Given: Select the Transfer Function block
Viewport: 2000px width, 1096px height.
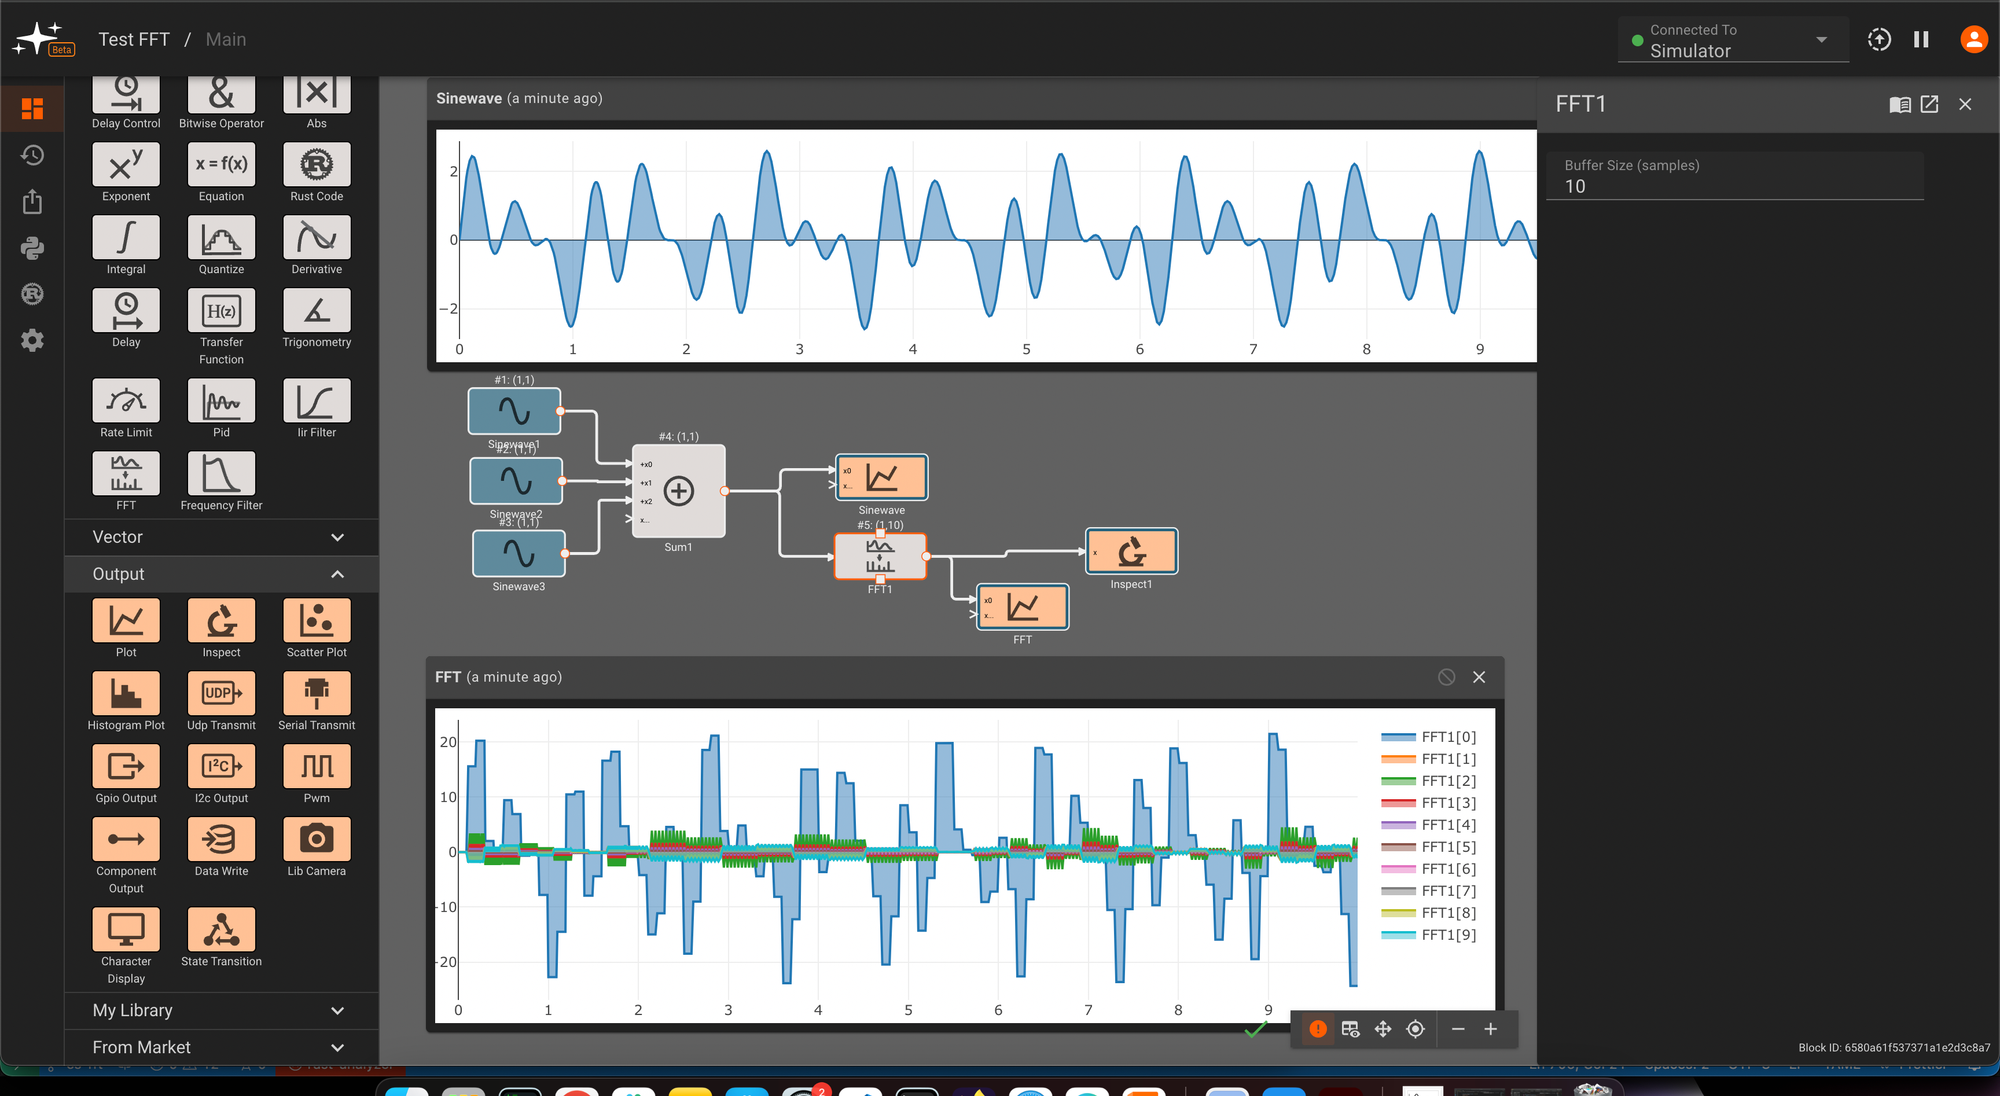Looking at the screenshot, I should click(x=221, y=311).
